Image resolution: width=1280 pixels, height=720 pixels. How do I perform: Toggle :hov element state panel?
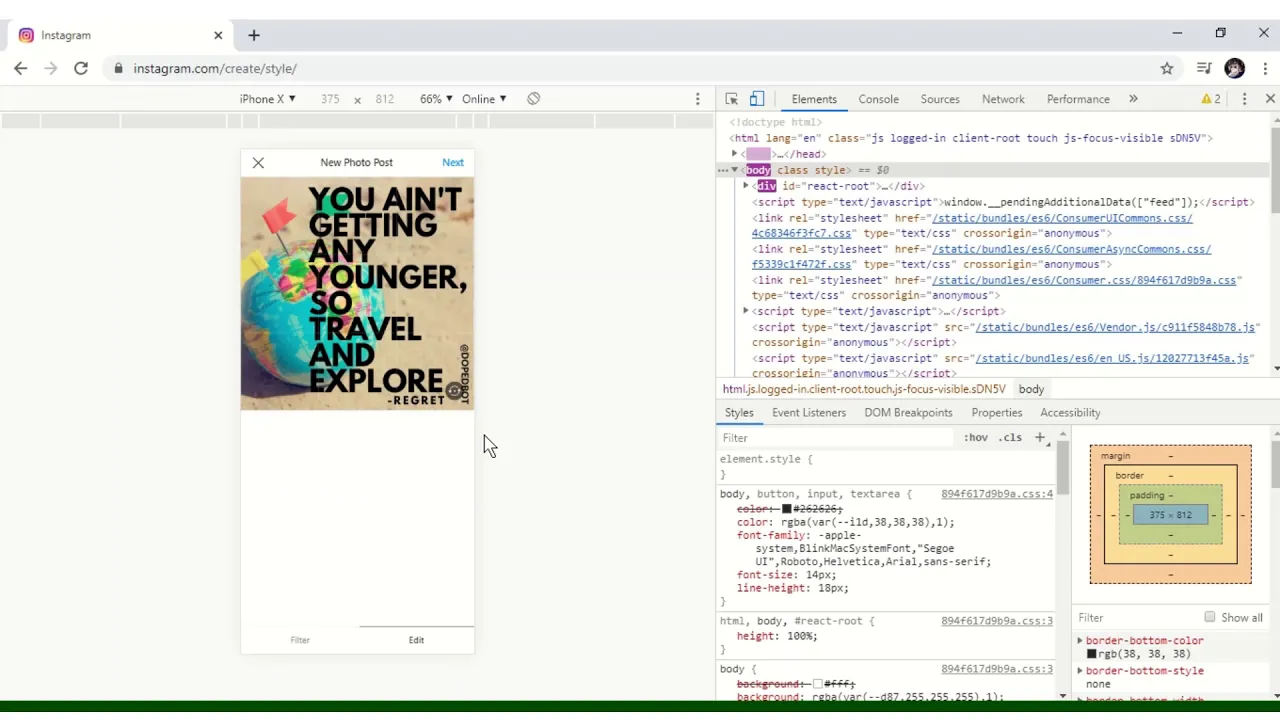pos(976,438)
